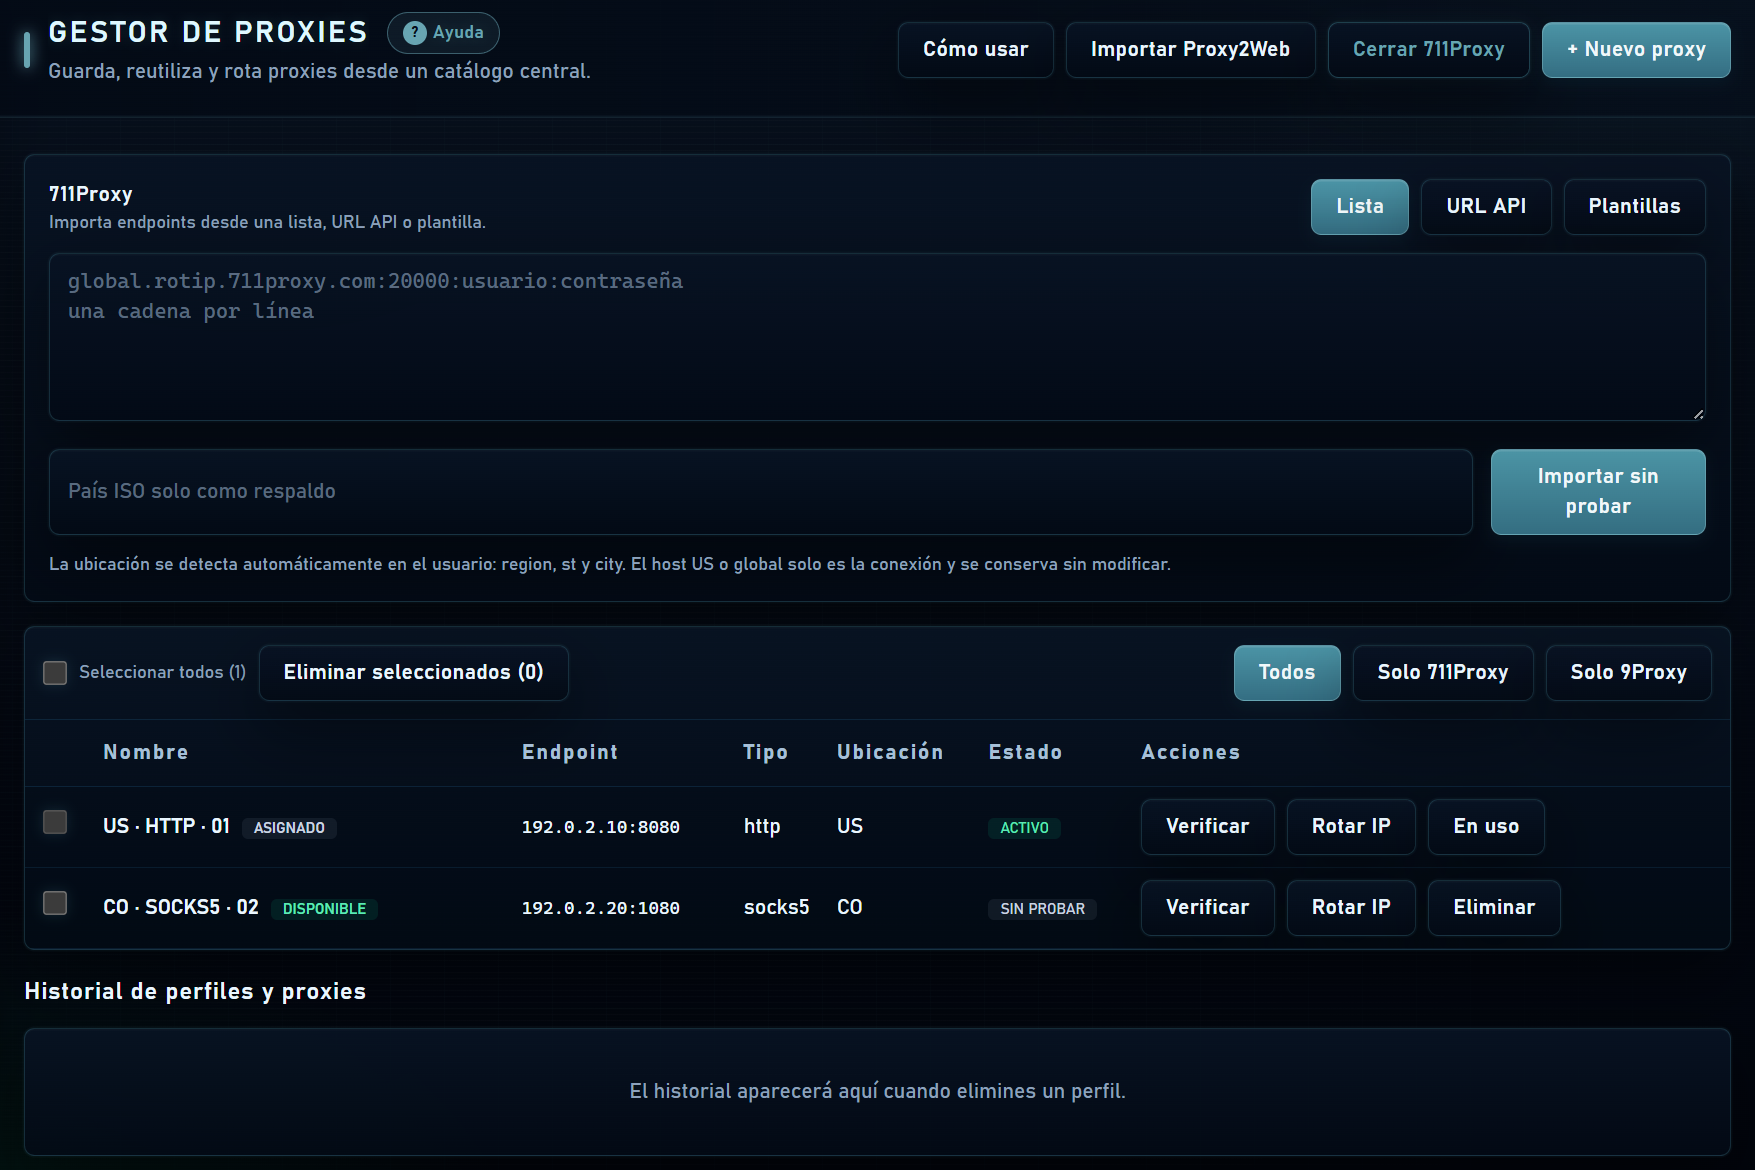Click the Nombre column header
Viewport: 1755px width, 1170px height.
(146, 752)
